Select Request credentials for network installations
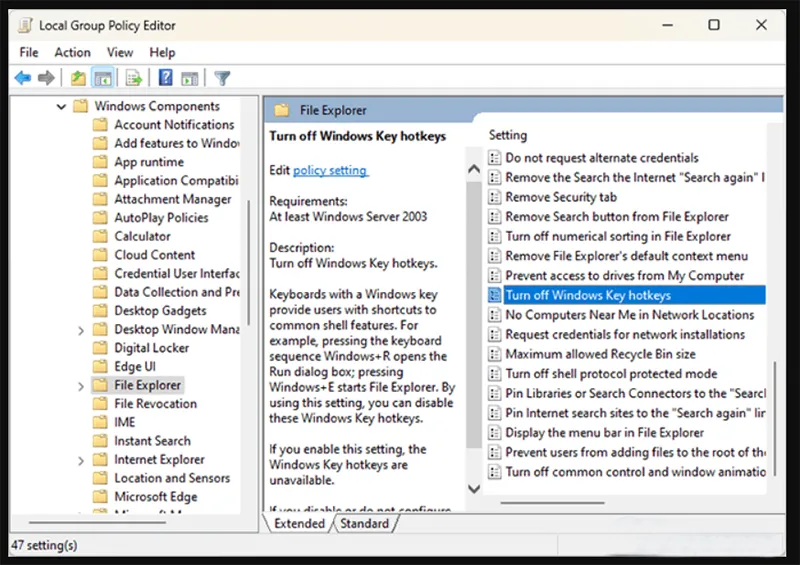The width and height of the screenshot is (800, 565). pyautogui.click(x=625, y=334)
